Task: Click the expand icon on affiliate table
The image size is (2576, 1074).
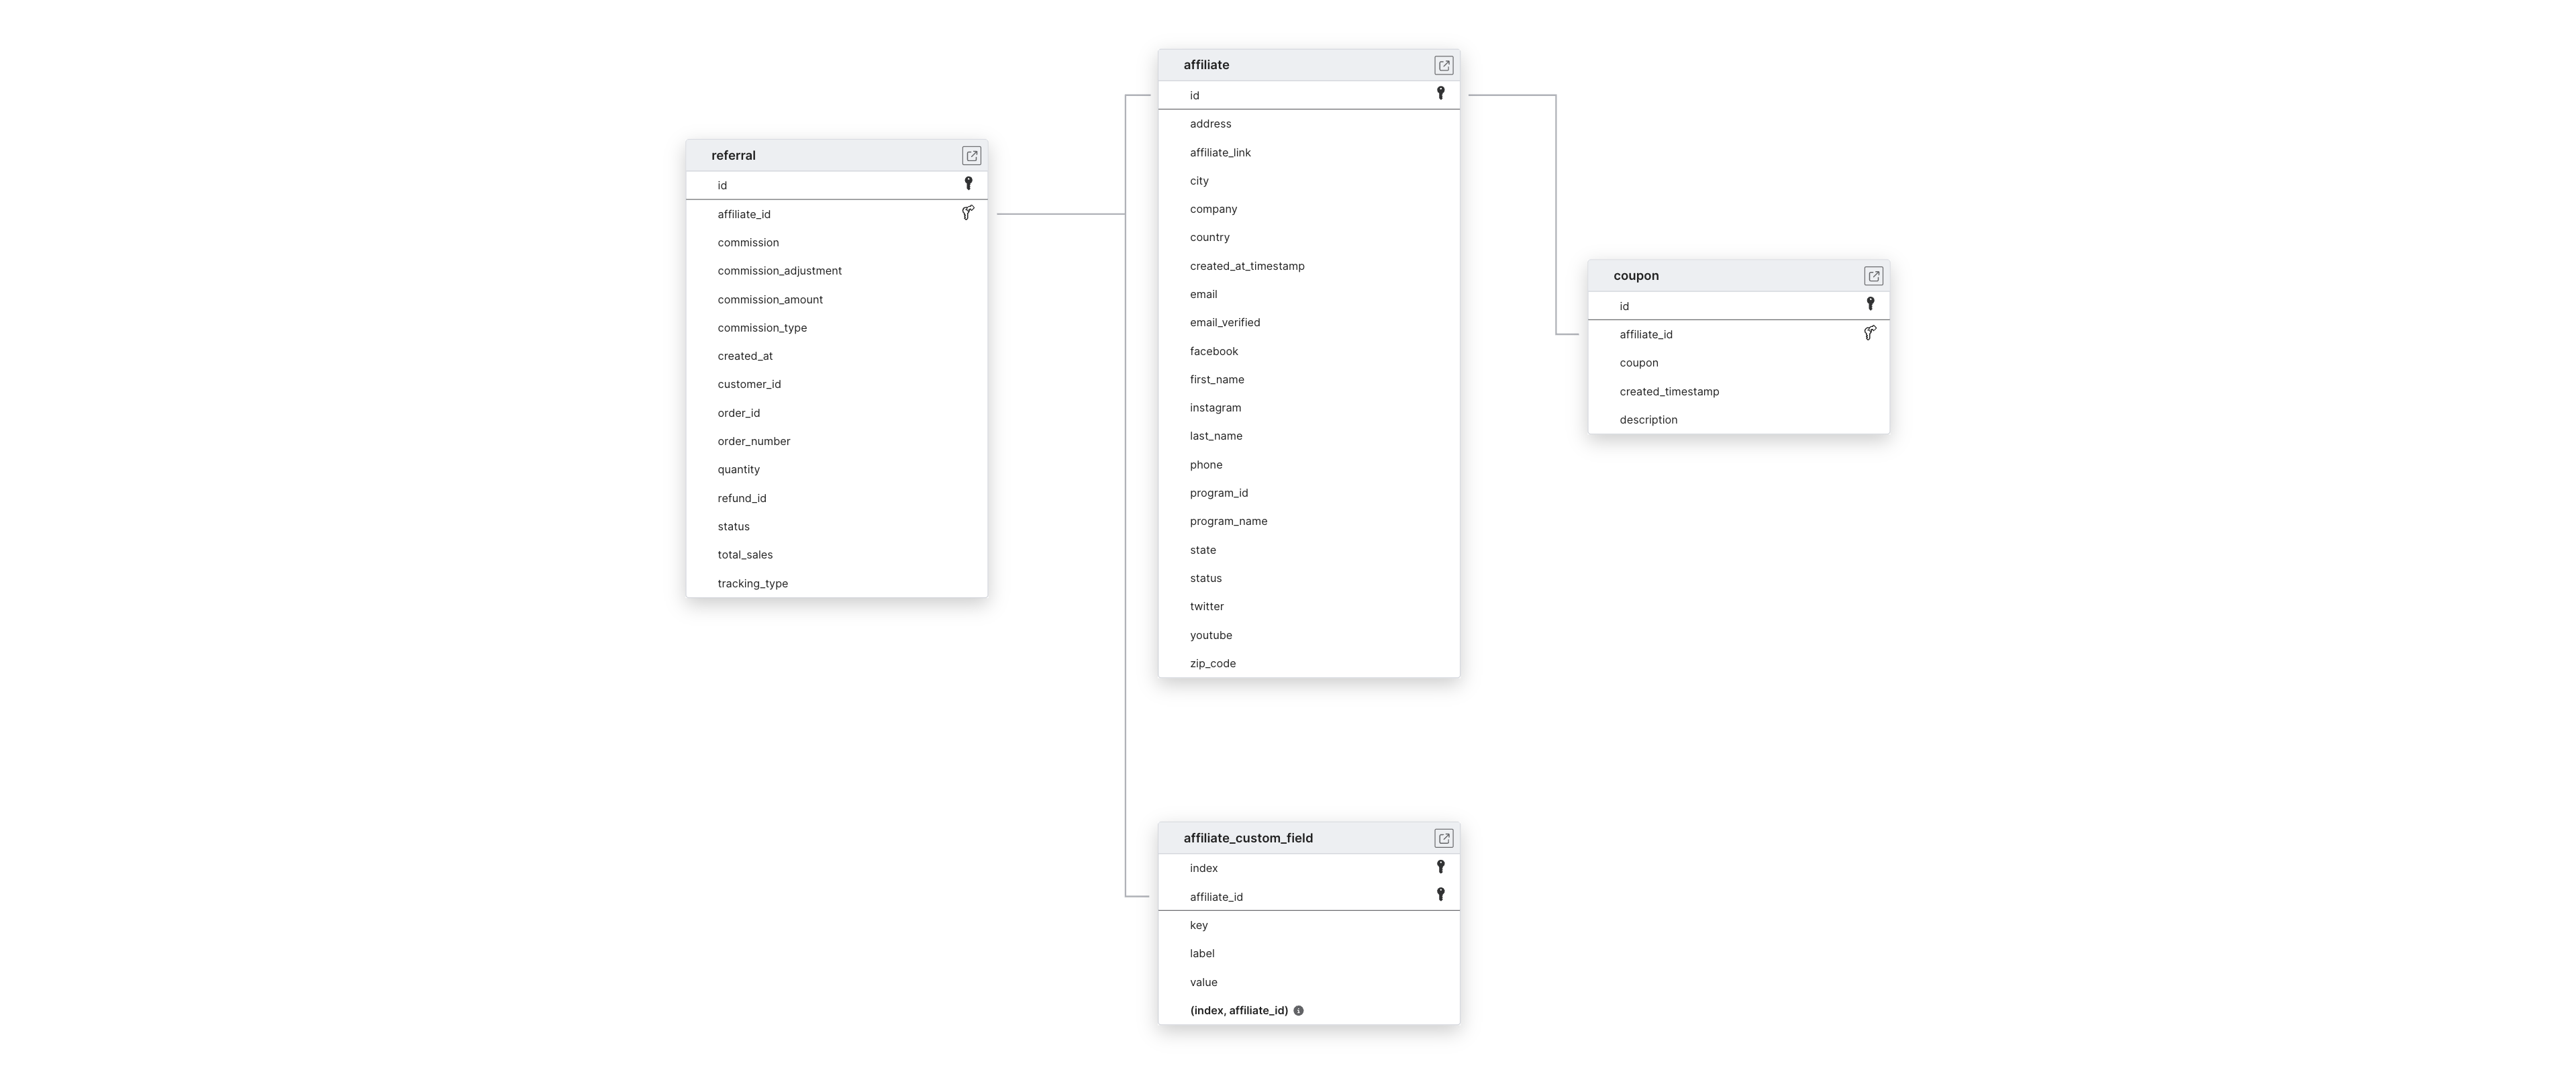Action: pyautogui.click(x=1442, y=64)
